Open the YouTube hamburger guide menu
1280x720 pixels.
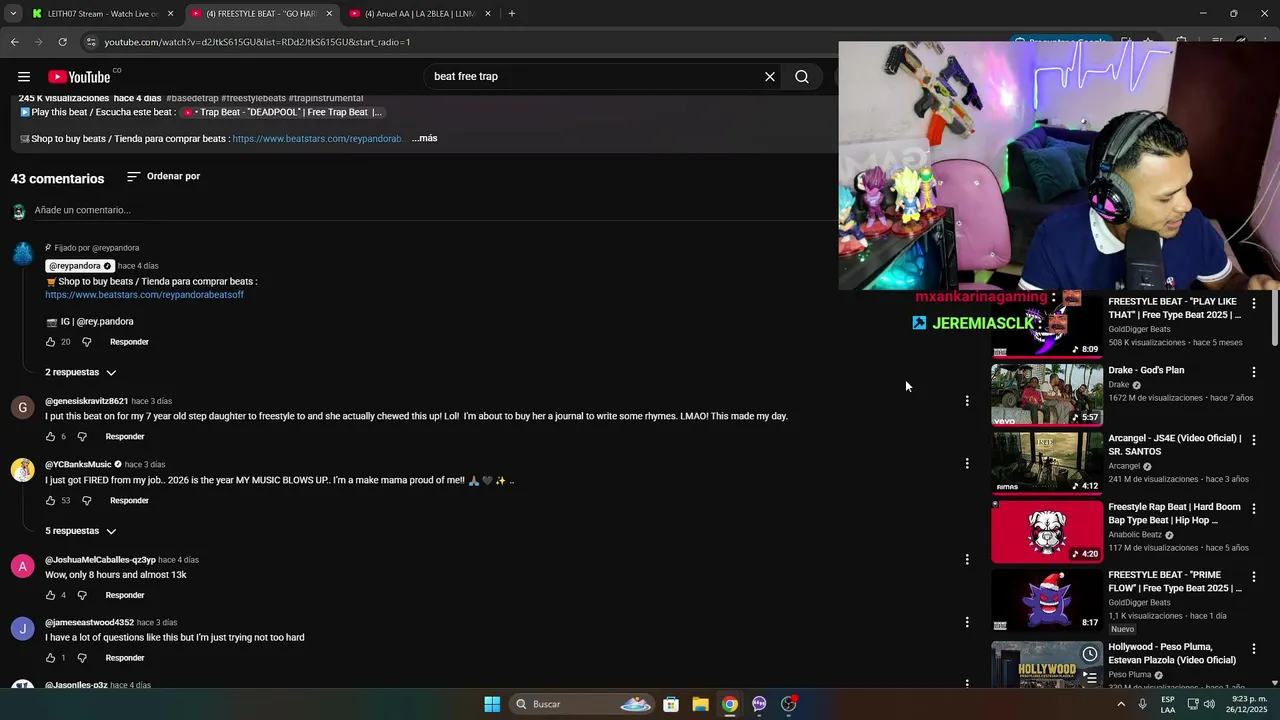point(24,77)
